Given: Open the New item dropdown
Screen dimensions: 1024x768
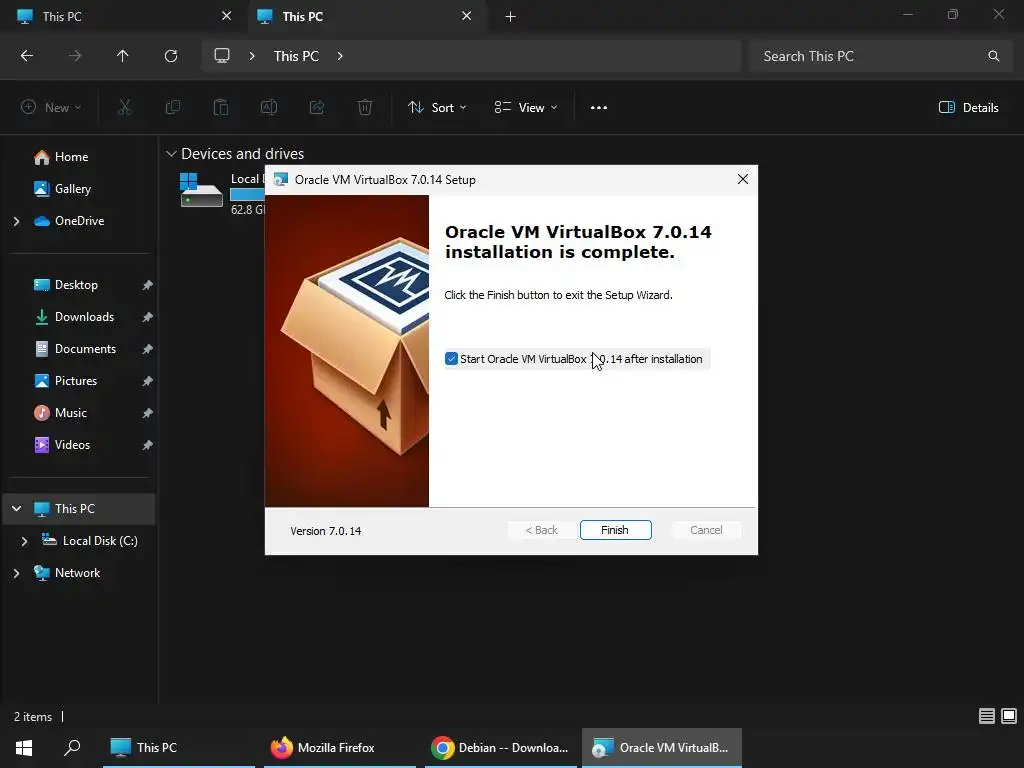Looking at the screenshot, I should [x=52, y=107].
